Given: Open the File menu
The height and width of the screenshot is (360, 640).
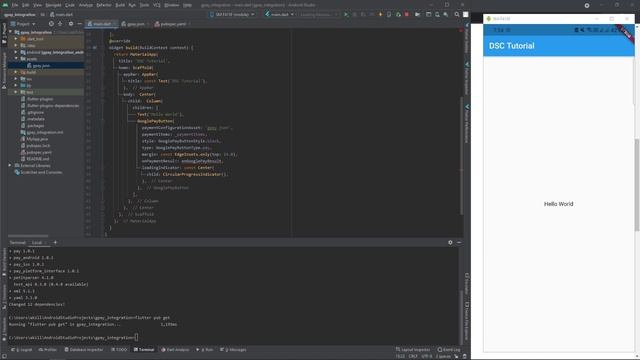Looking at the screenshot, I should coord(15,5).
